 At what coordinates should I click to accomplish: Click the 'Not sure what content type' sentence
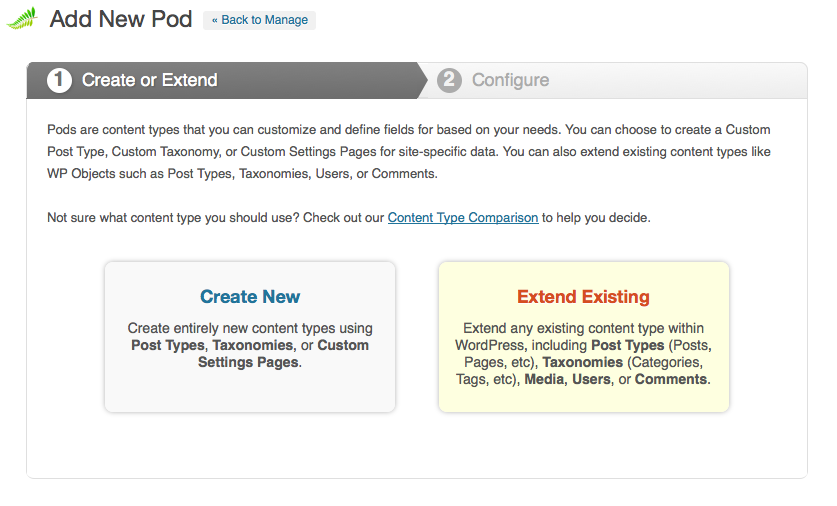click(349, 218)
